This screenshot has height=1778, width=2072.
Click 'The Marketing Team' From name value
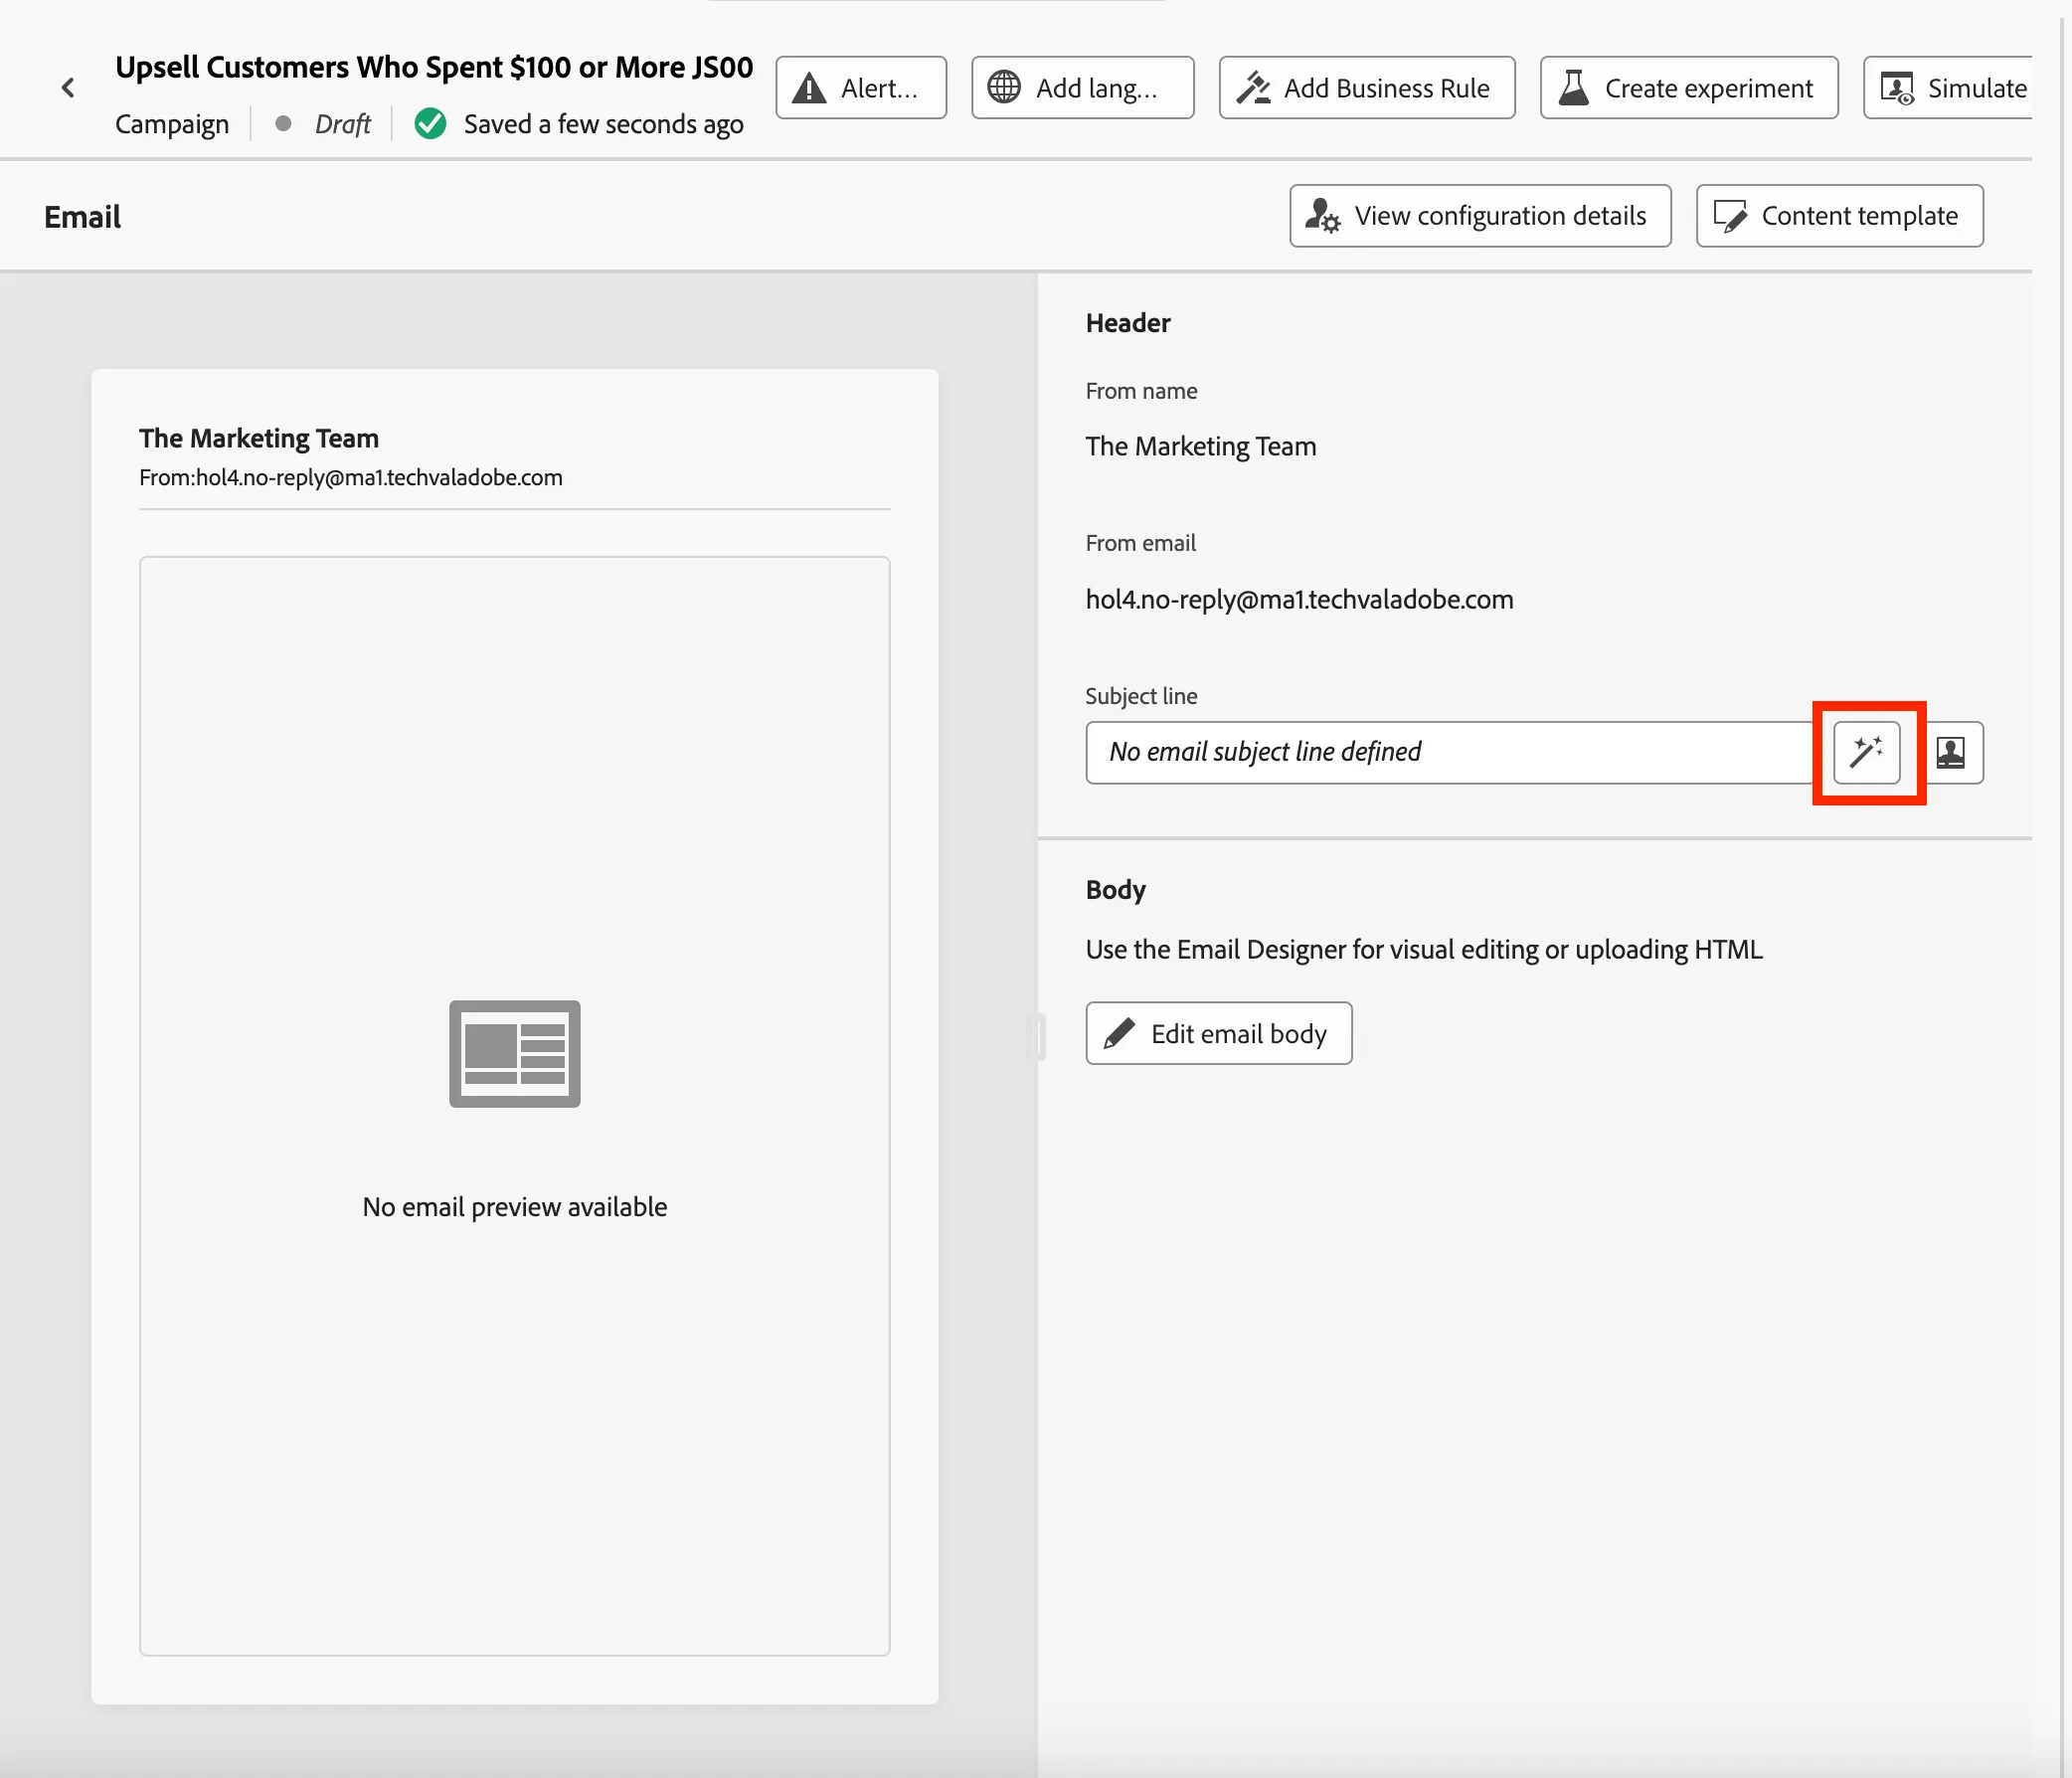(x=1201, y=446)
